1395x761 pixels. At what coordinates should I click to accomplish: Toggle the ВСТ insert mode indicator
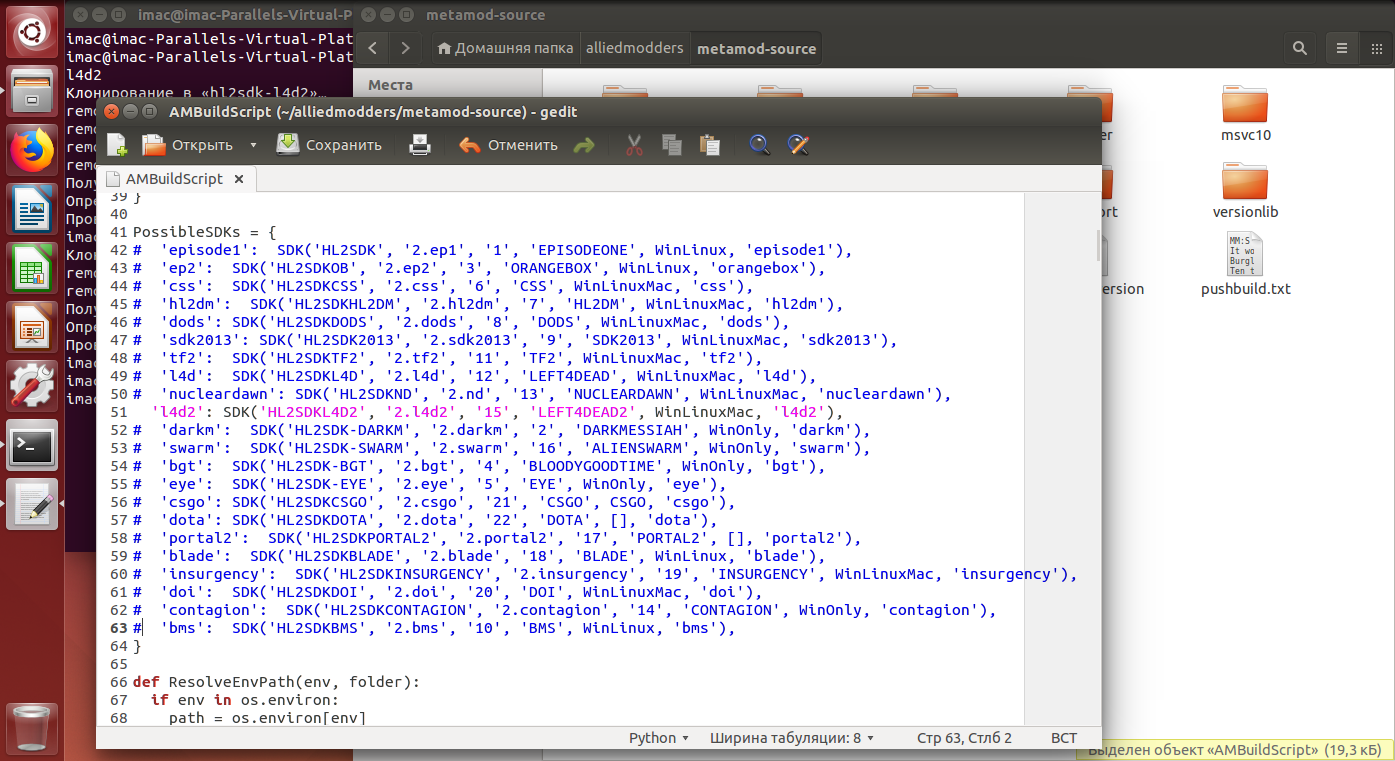click(1064, 738)
